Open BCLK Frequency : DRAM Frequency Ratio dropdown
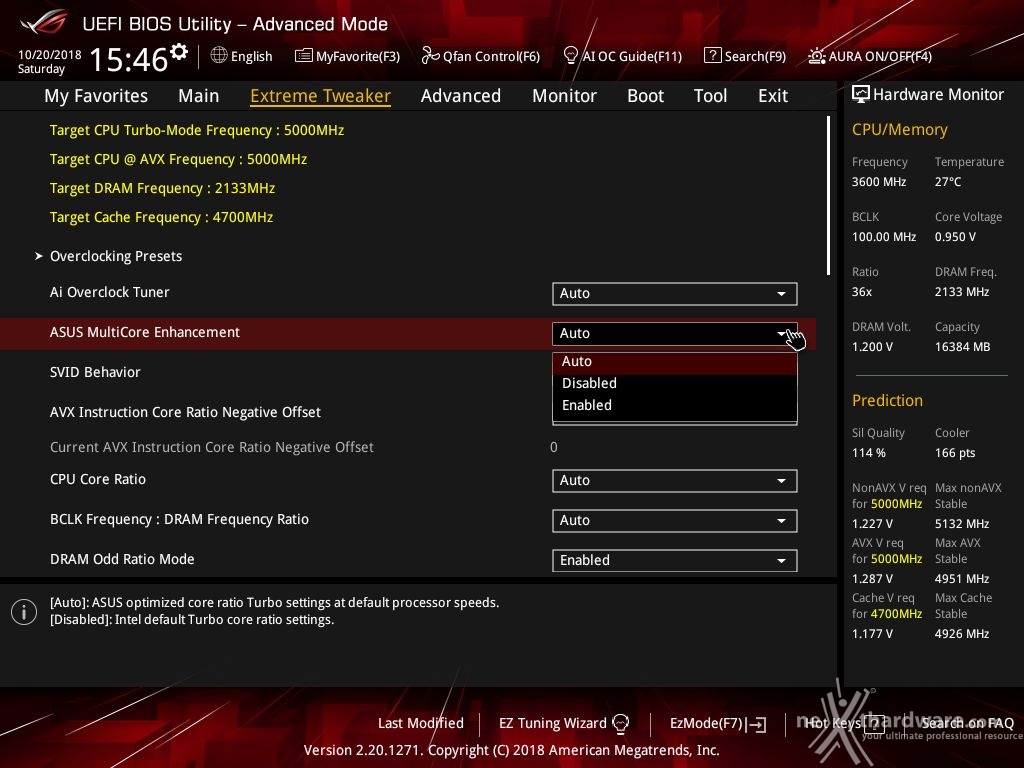This screenshot has width=1024, height=768. pos(675,520)
